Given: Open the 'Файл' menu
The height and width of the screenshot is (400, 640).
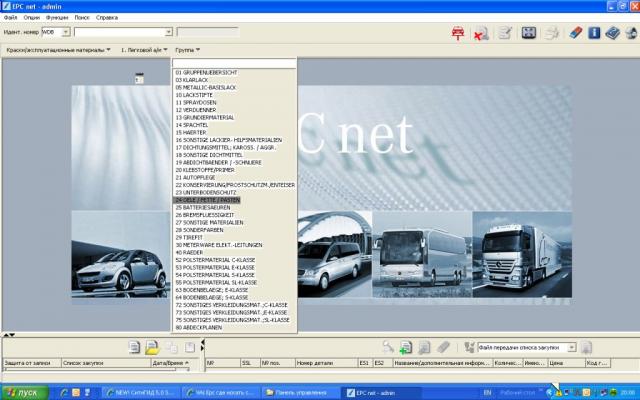Looking at the screenshot, I should [x=11, y=18].
